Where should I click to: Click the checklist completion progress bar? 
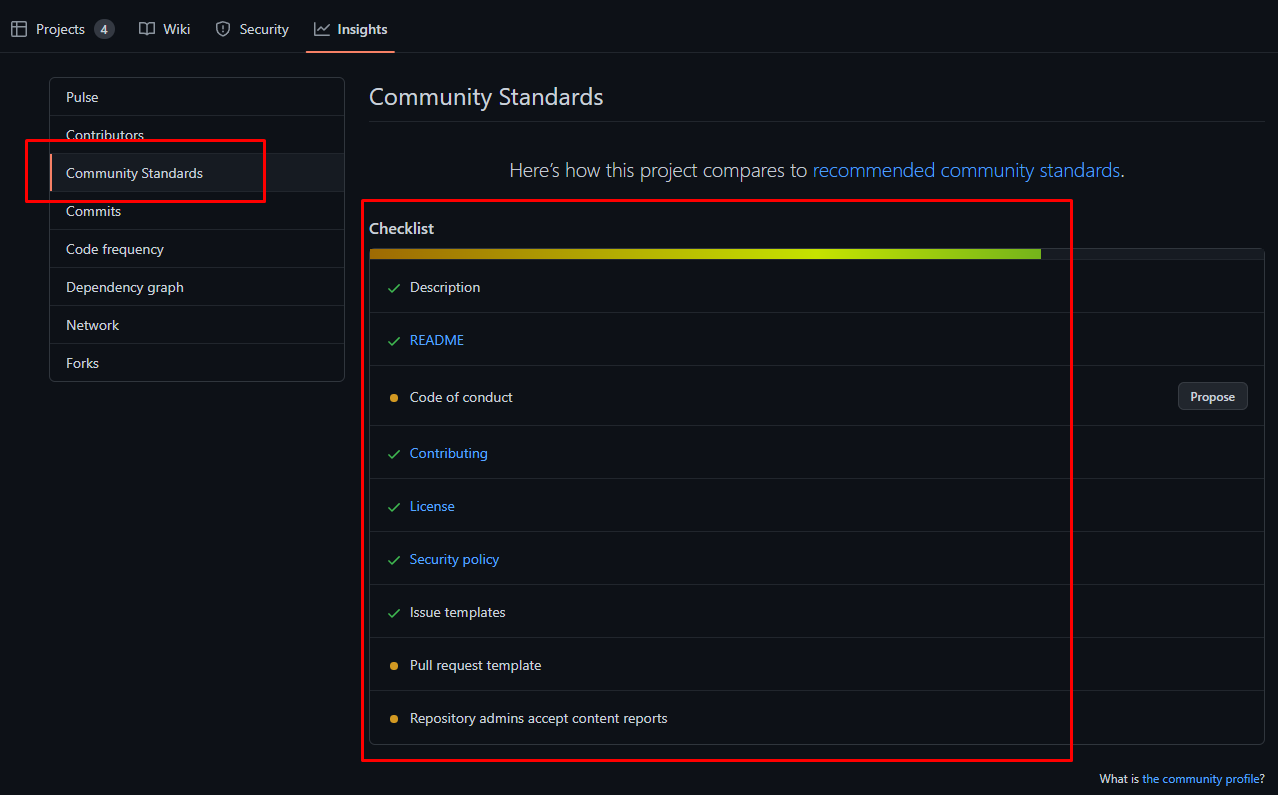click(705, 254)
